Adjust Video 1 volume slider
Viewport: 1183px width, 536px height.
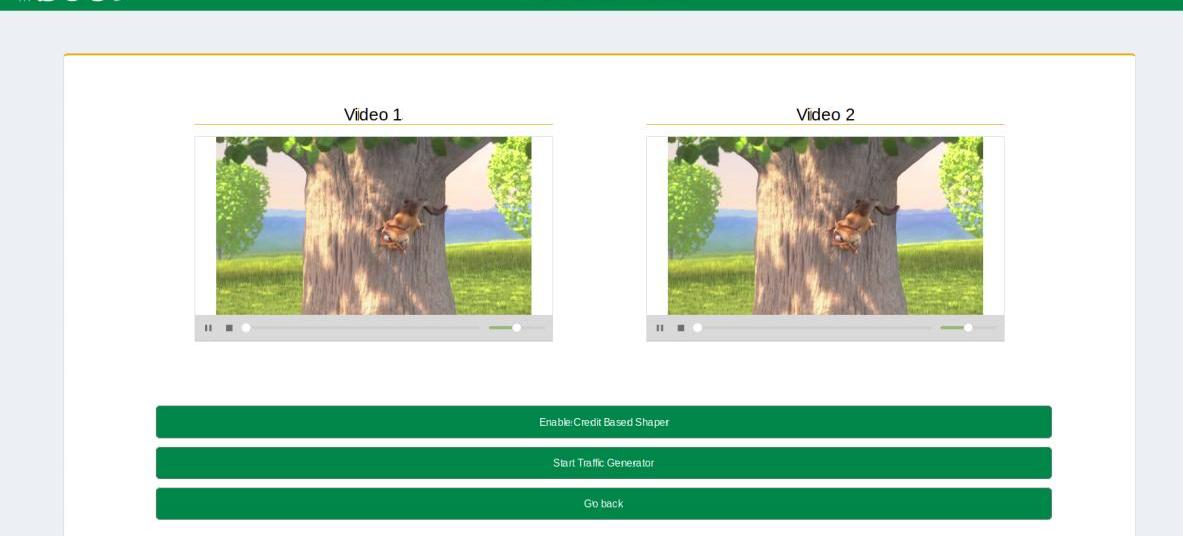(517, 328)
